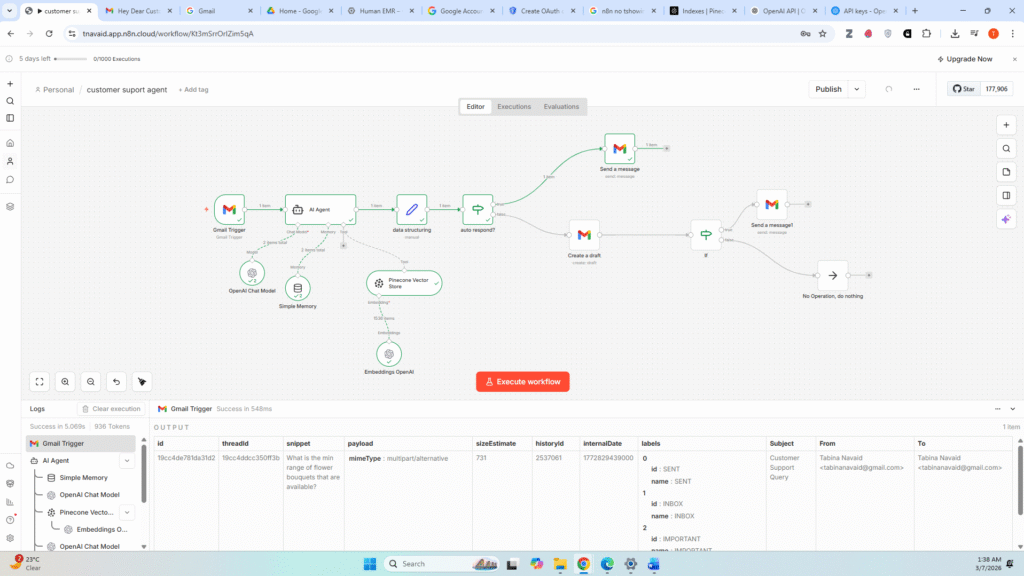Select the Pinecone Vector Store node

click(404, 283)
